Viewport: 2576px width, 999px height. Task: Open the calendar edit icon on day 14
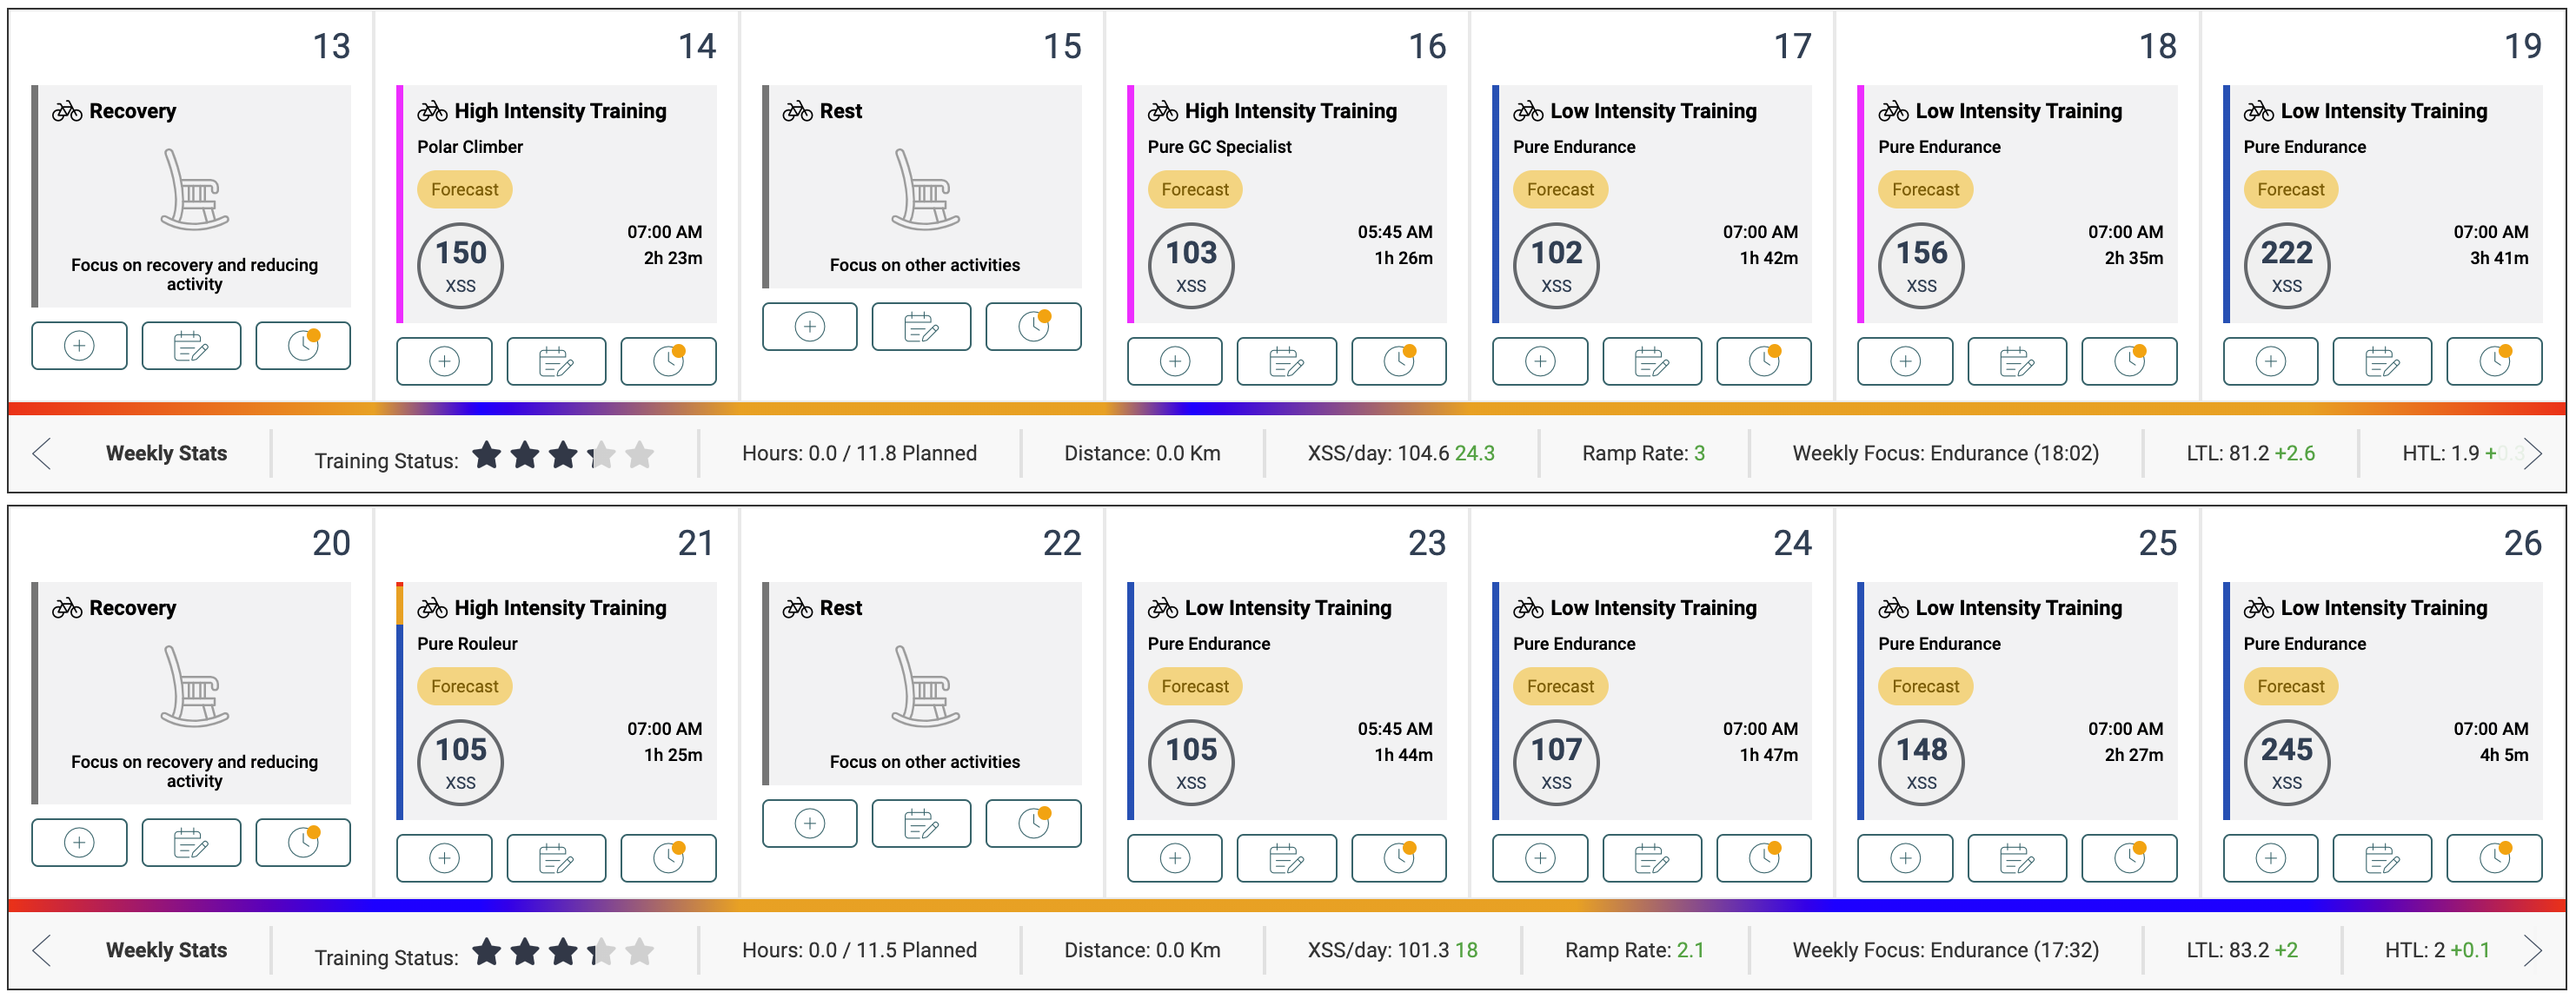tap(556, 362)
